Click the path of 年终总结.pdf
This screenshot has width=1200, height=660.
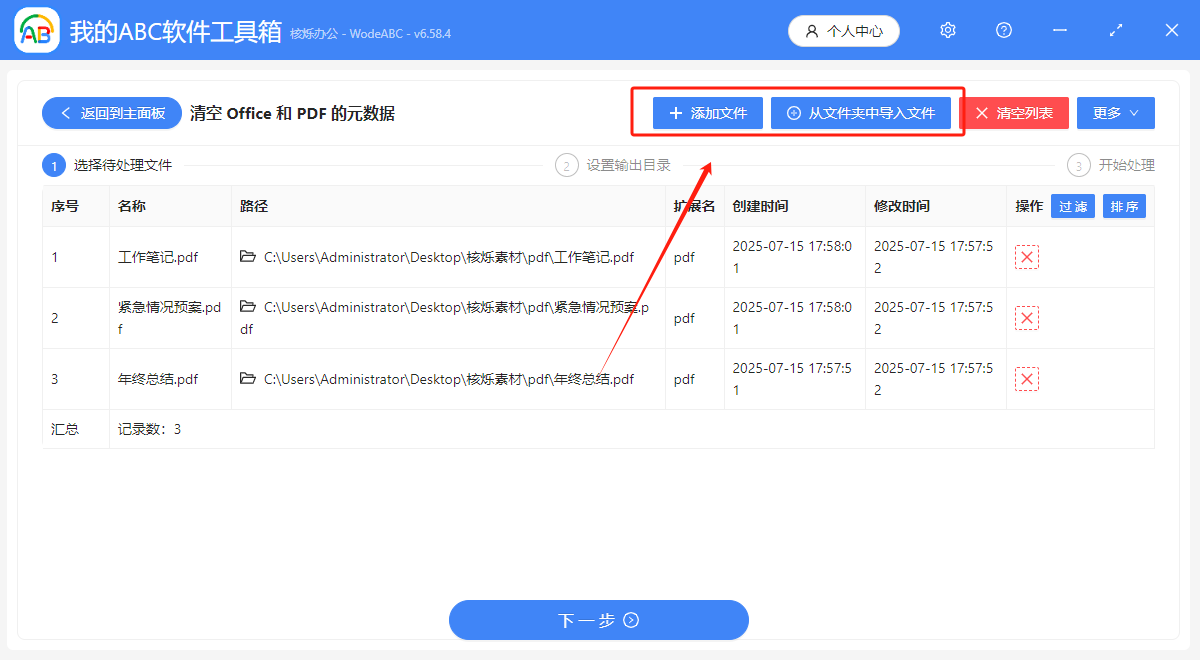point(449,379)
